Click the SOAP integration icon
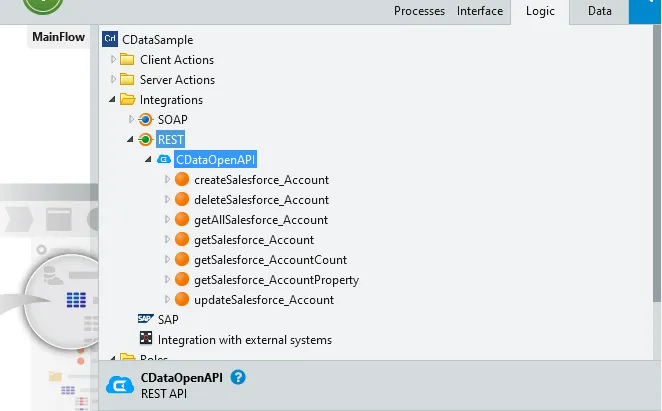Screen dimensions: 662x411 (x=146, y=119)
